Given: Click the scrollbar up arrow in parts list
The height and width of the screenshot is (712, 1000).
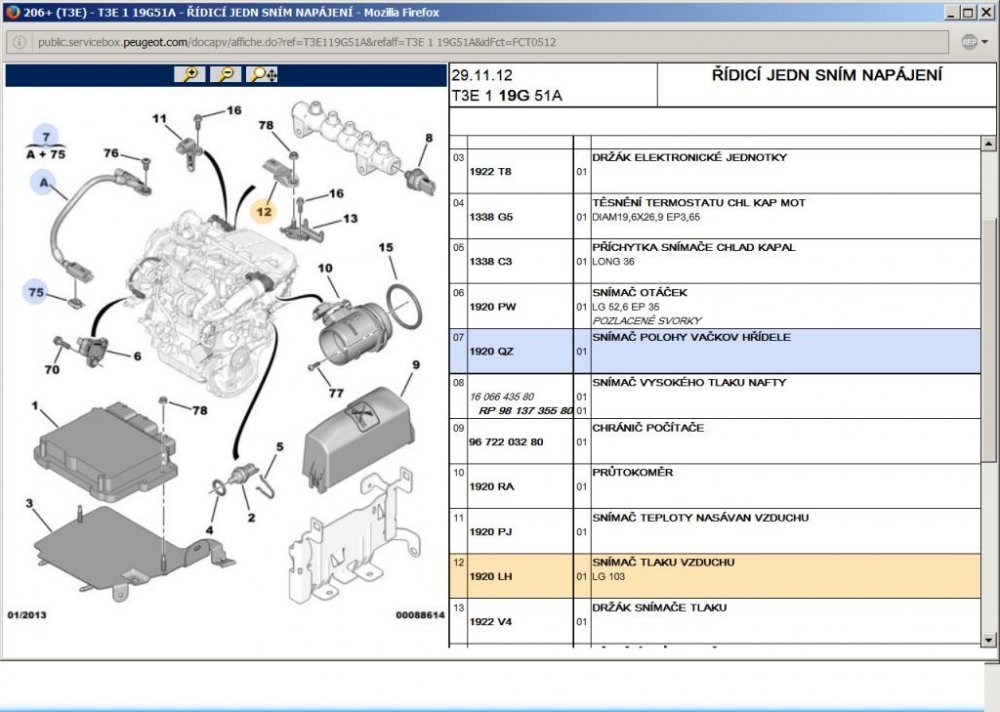Looking at the screenshot, I should 988,144.
